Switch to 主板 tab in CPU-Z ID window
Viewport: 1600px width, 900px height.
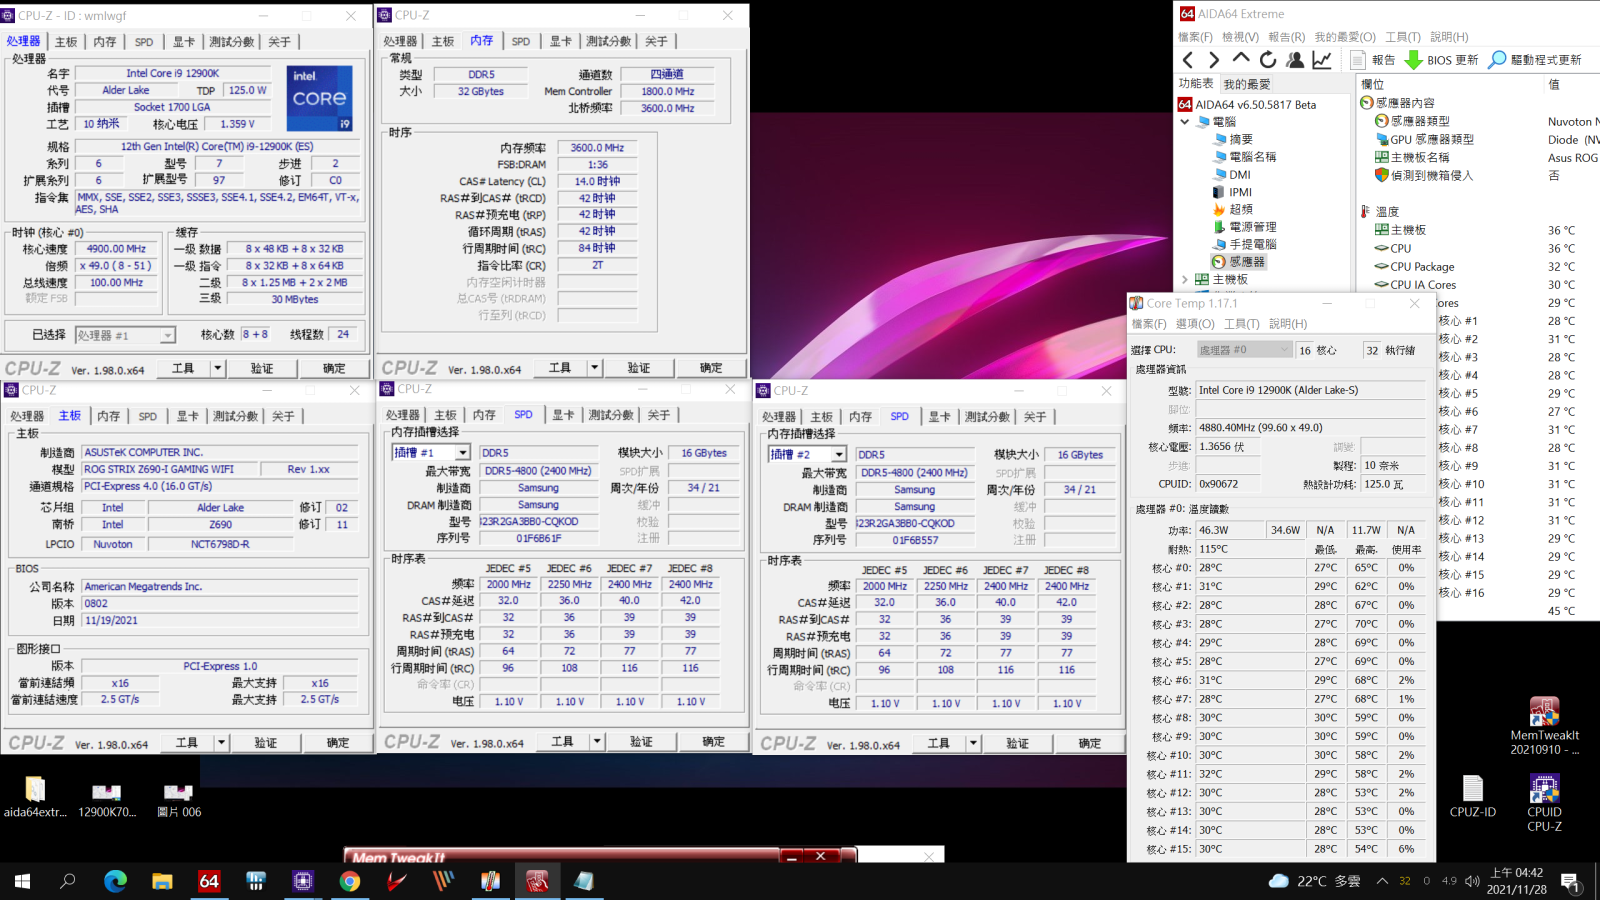66,42
